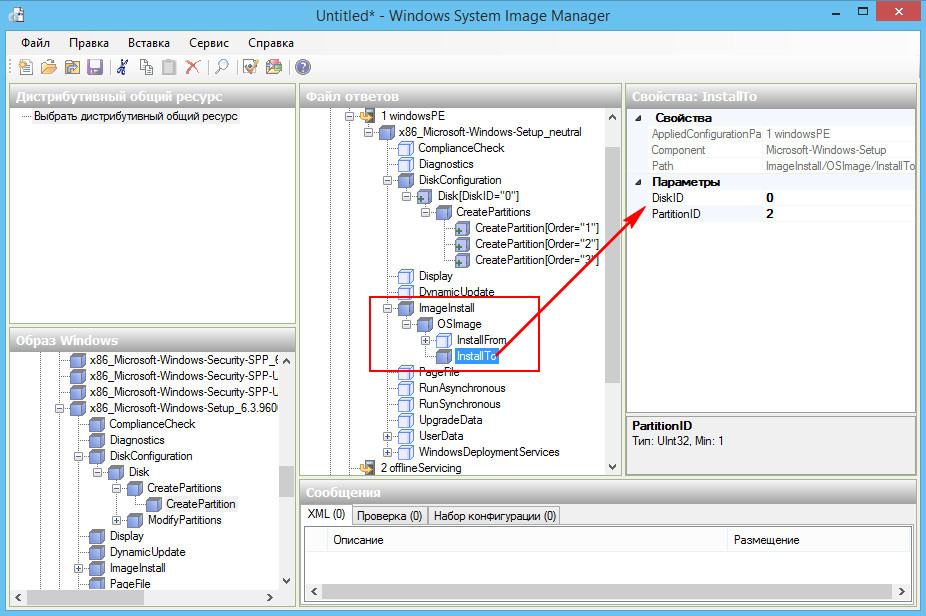Image resolution: width=926 pixels, height=616 pixels.
Task: Expand the InstallFrom node
Action: pos(425,340)
